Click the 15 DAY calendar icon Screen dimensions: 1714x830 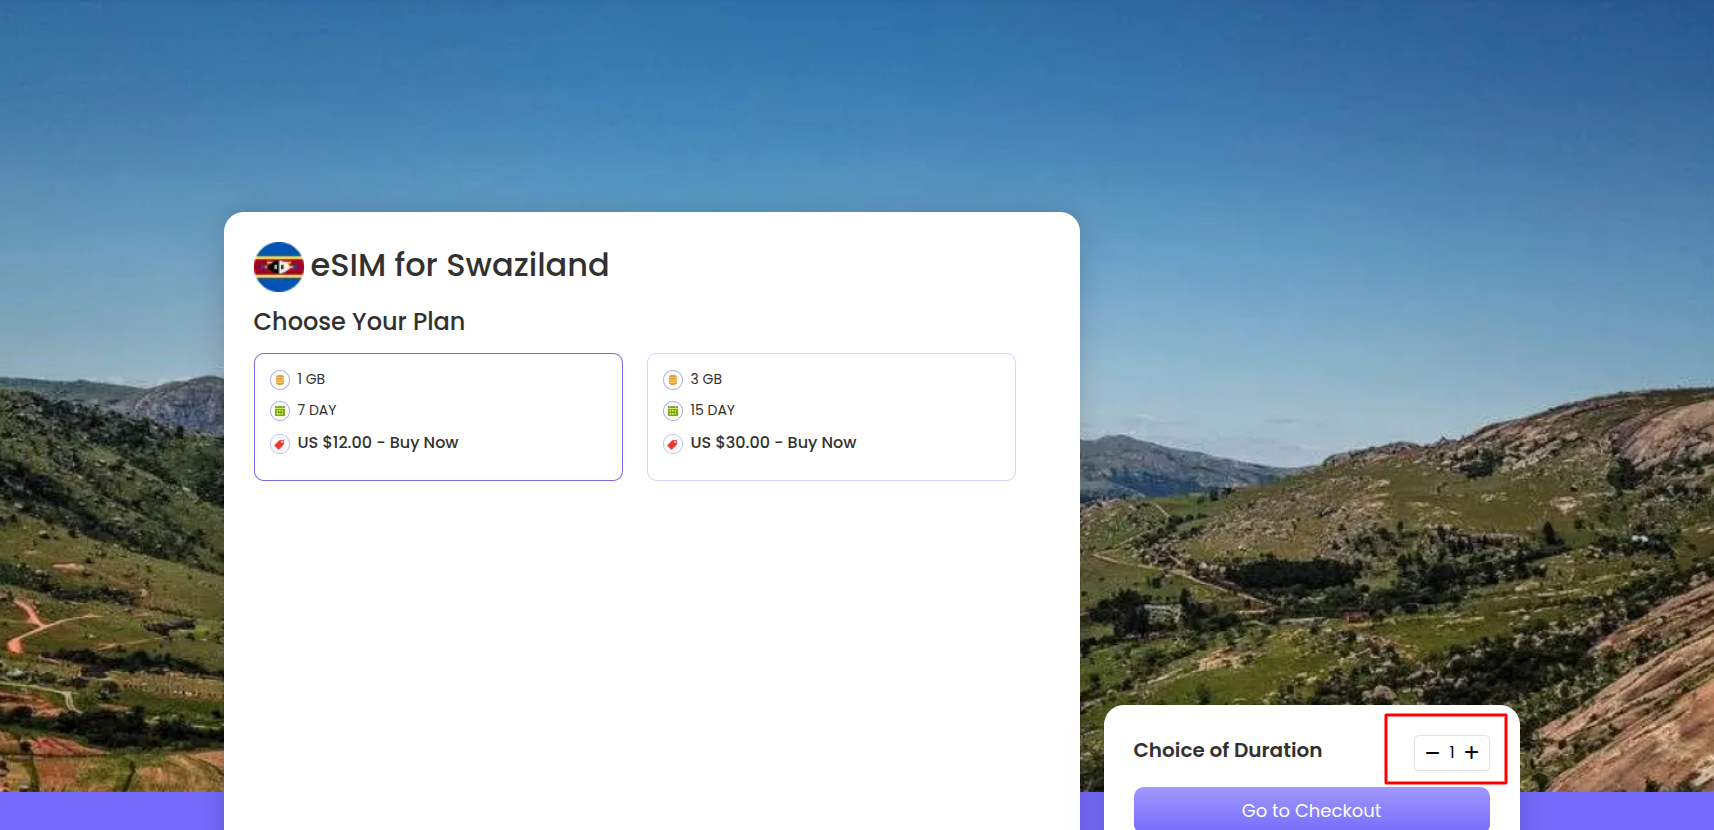tap(673, 411)
